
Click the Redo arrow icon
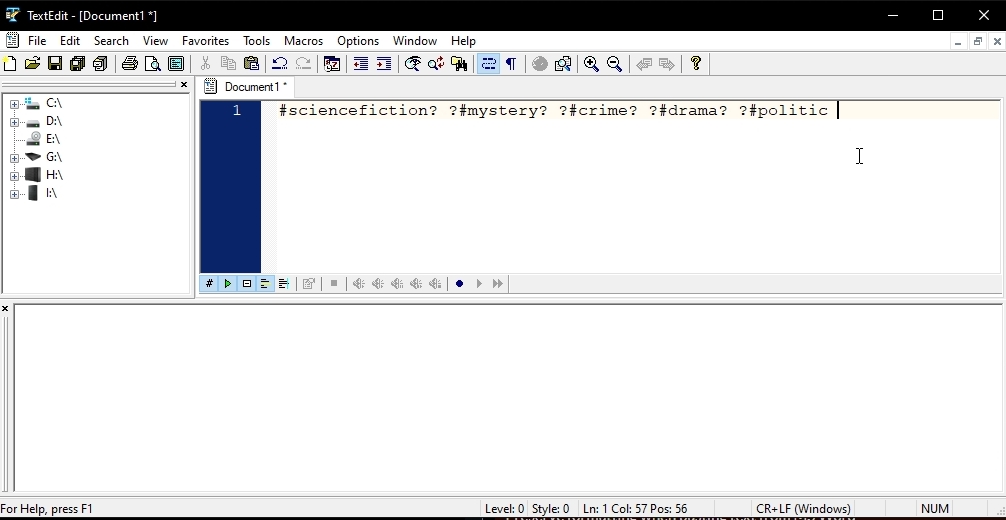pos(303,64)
